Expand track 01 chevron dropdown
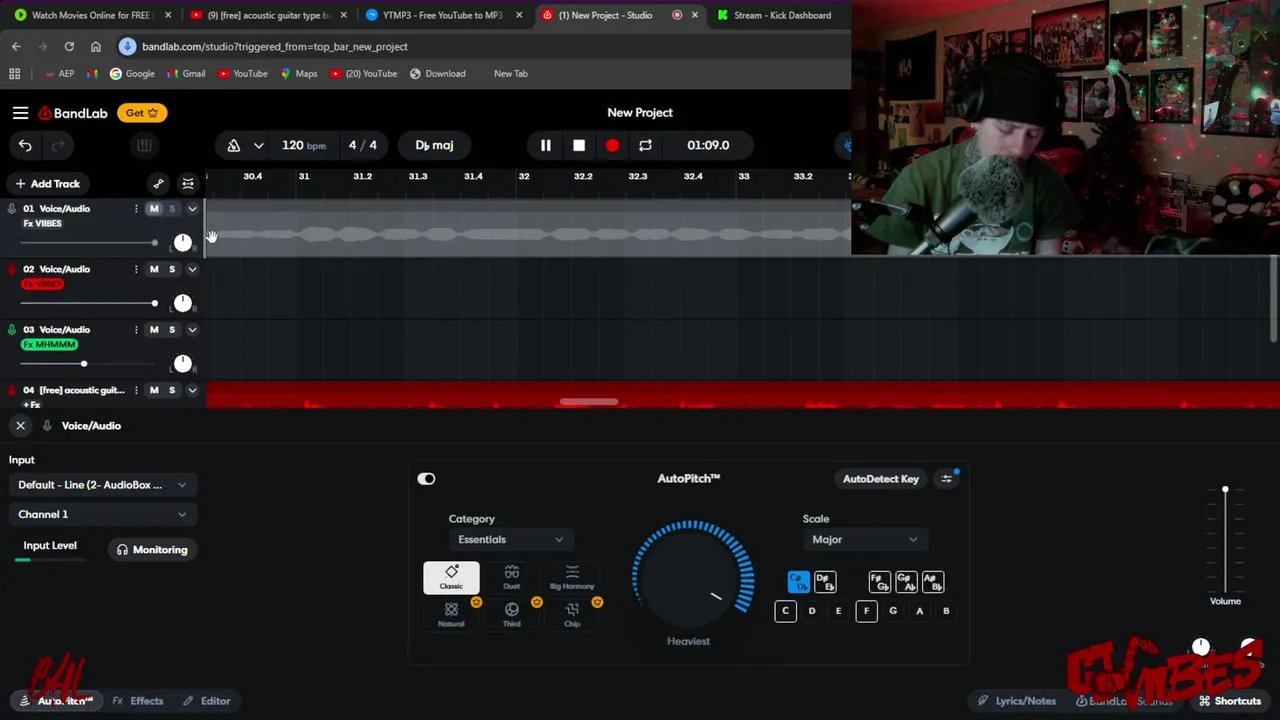Screen dimensions: 1280x720 [192, 209]
